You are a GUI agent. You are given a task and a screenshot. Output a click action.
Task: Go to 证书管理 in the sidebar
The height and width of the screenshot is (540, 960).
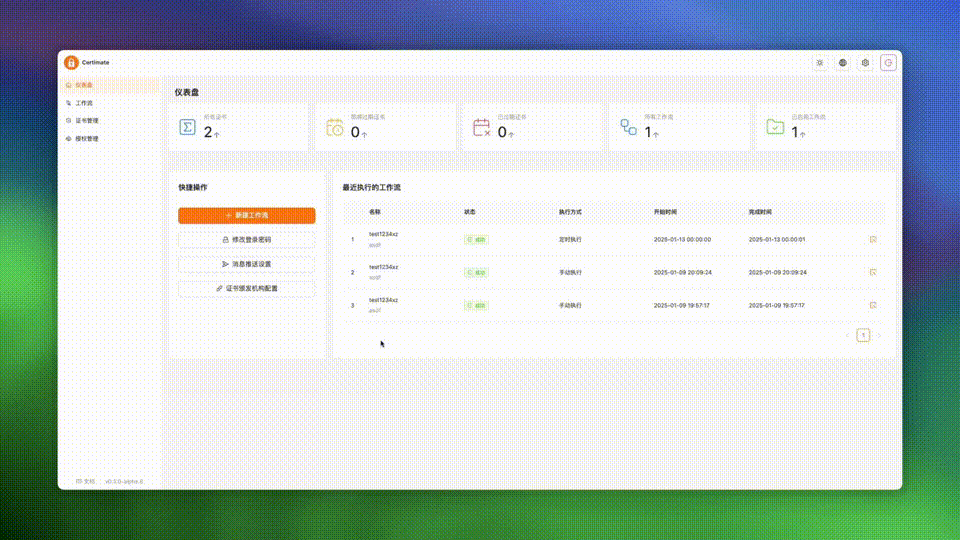coord(87,121)
